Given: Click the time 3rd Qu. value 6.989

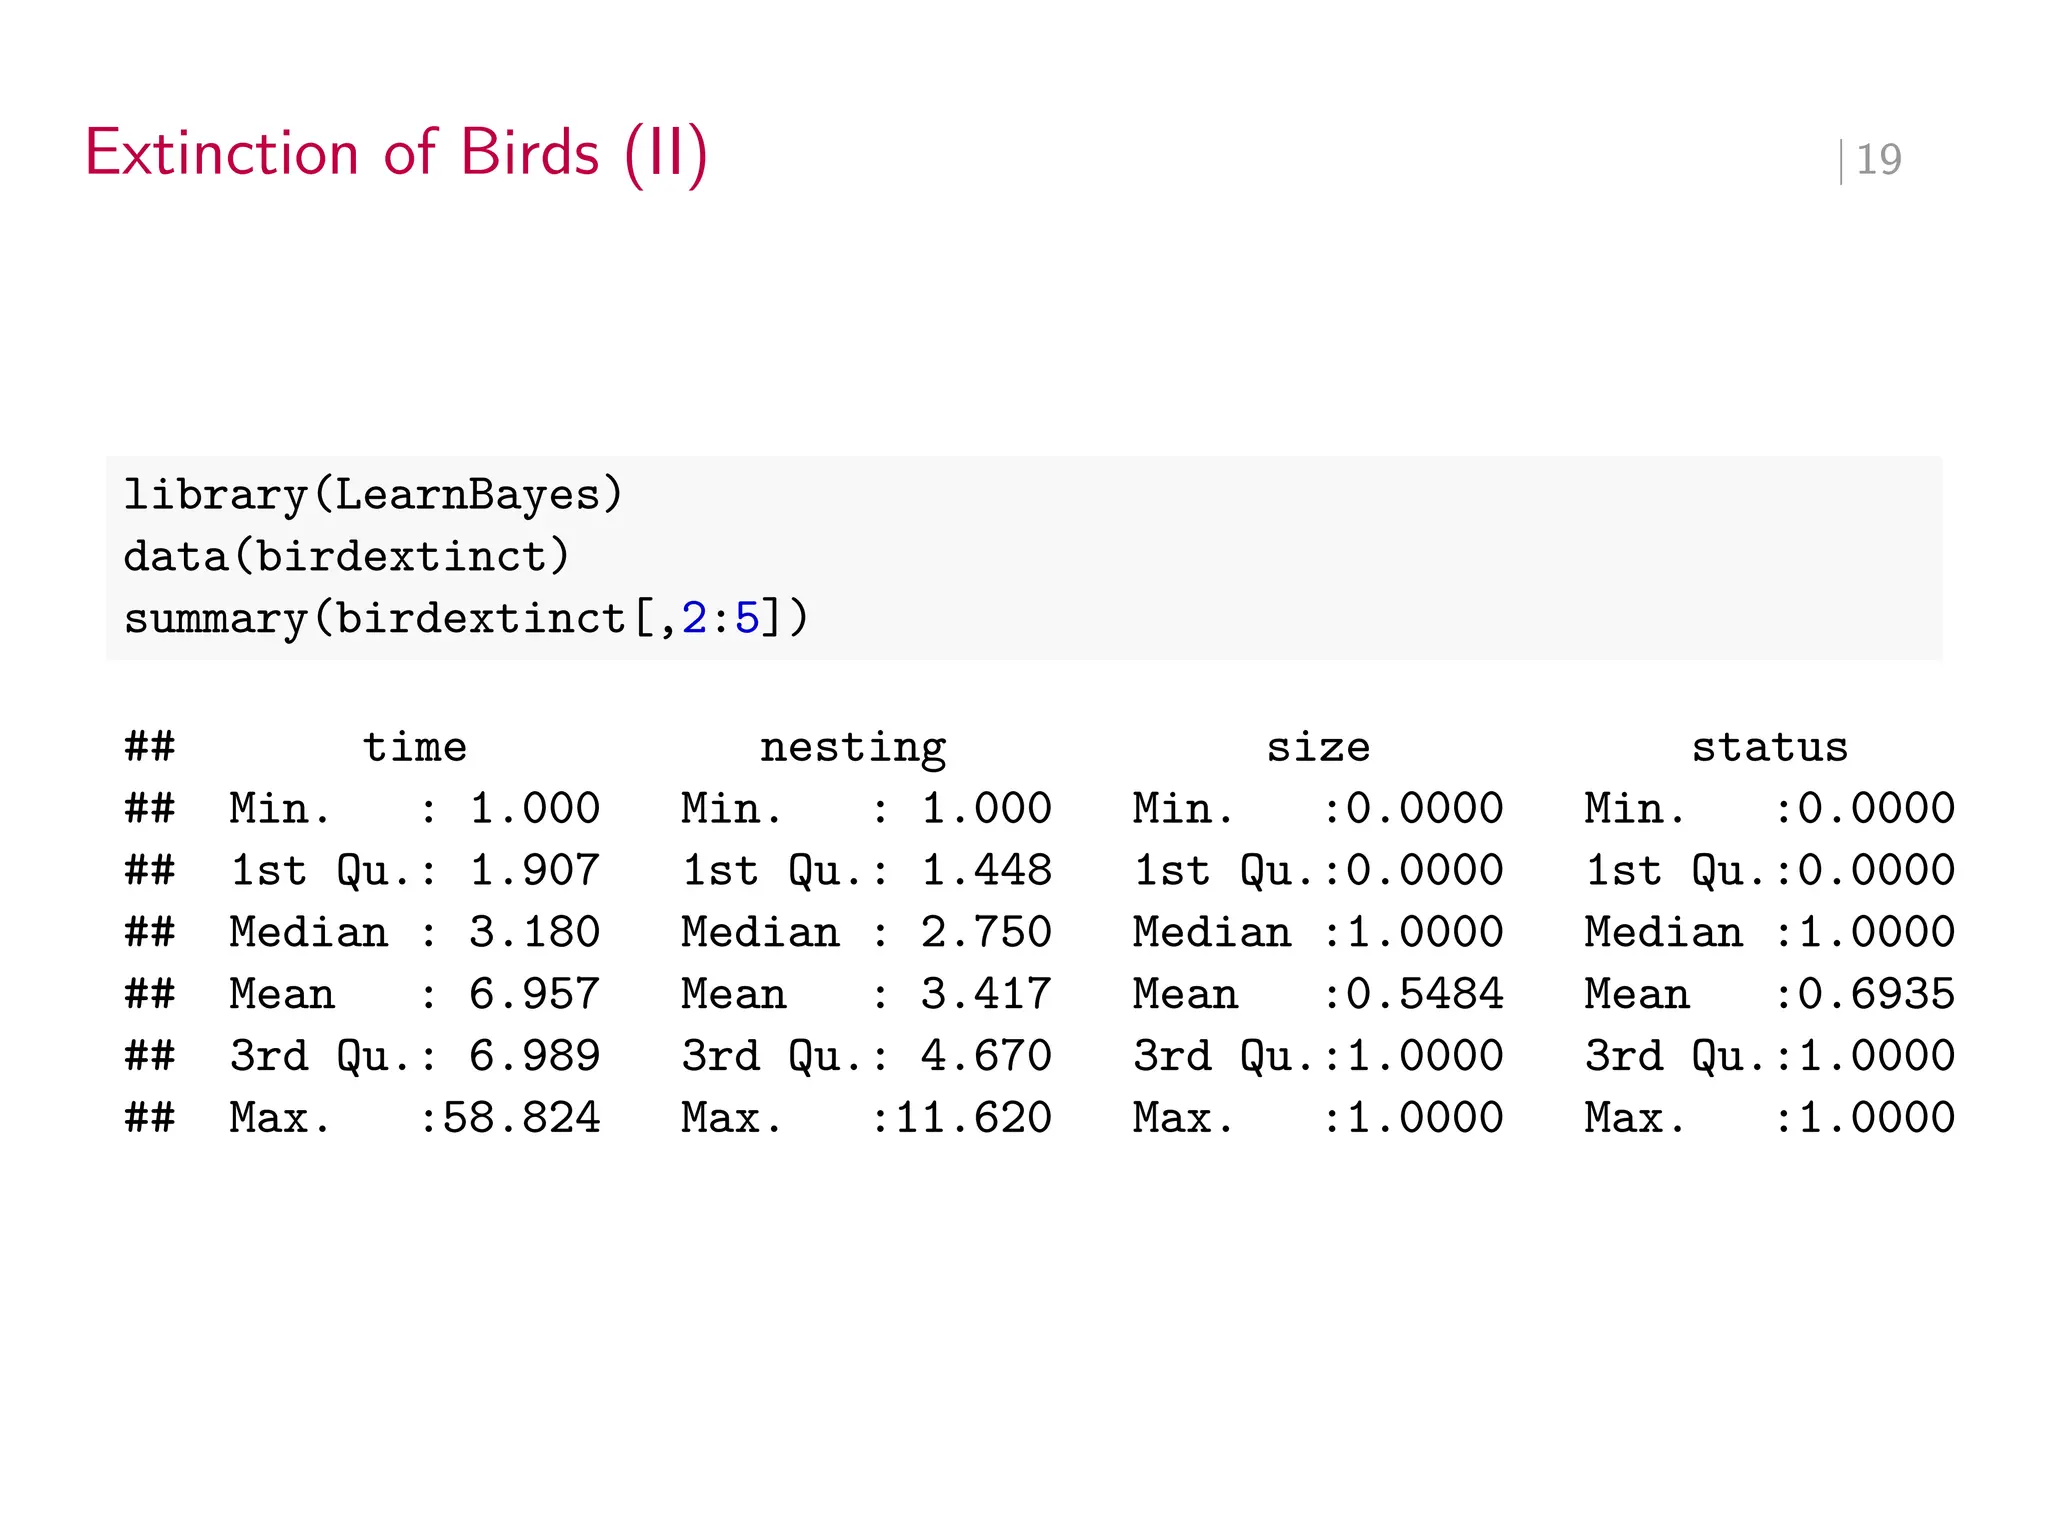Looking at the screenshot, I should (535, 1057).
